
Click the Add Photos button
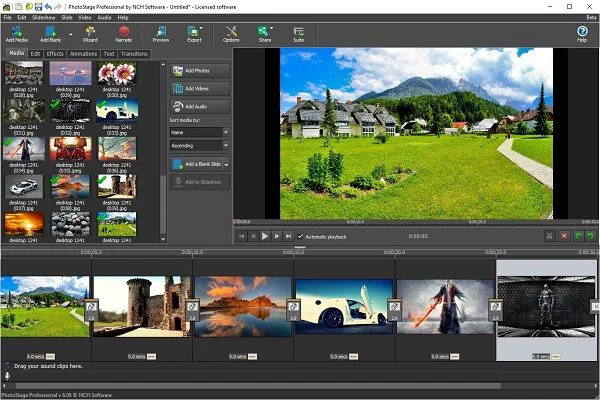click(x=199, y=72)
